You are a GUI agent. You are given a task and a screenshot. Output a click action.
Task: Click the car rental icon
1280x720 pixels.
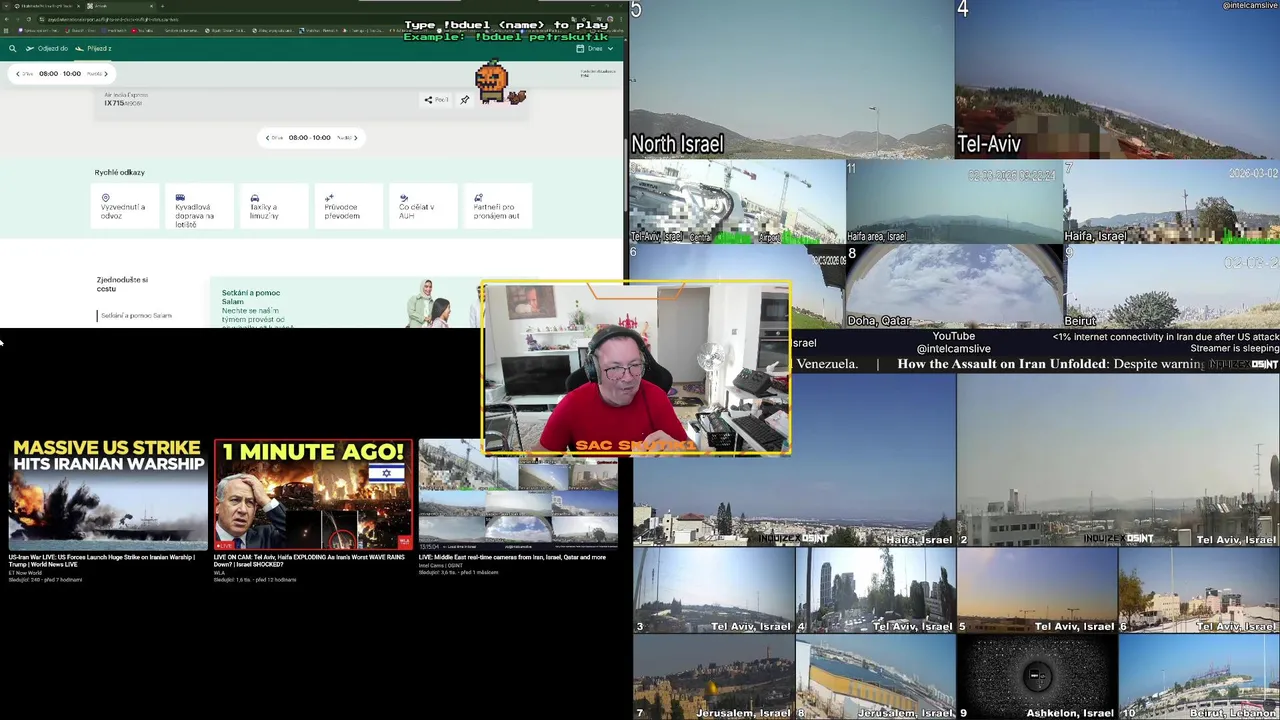[478, 198]
